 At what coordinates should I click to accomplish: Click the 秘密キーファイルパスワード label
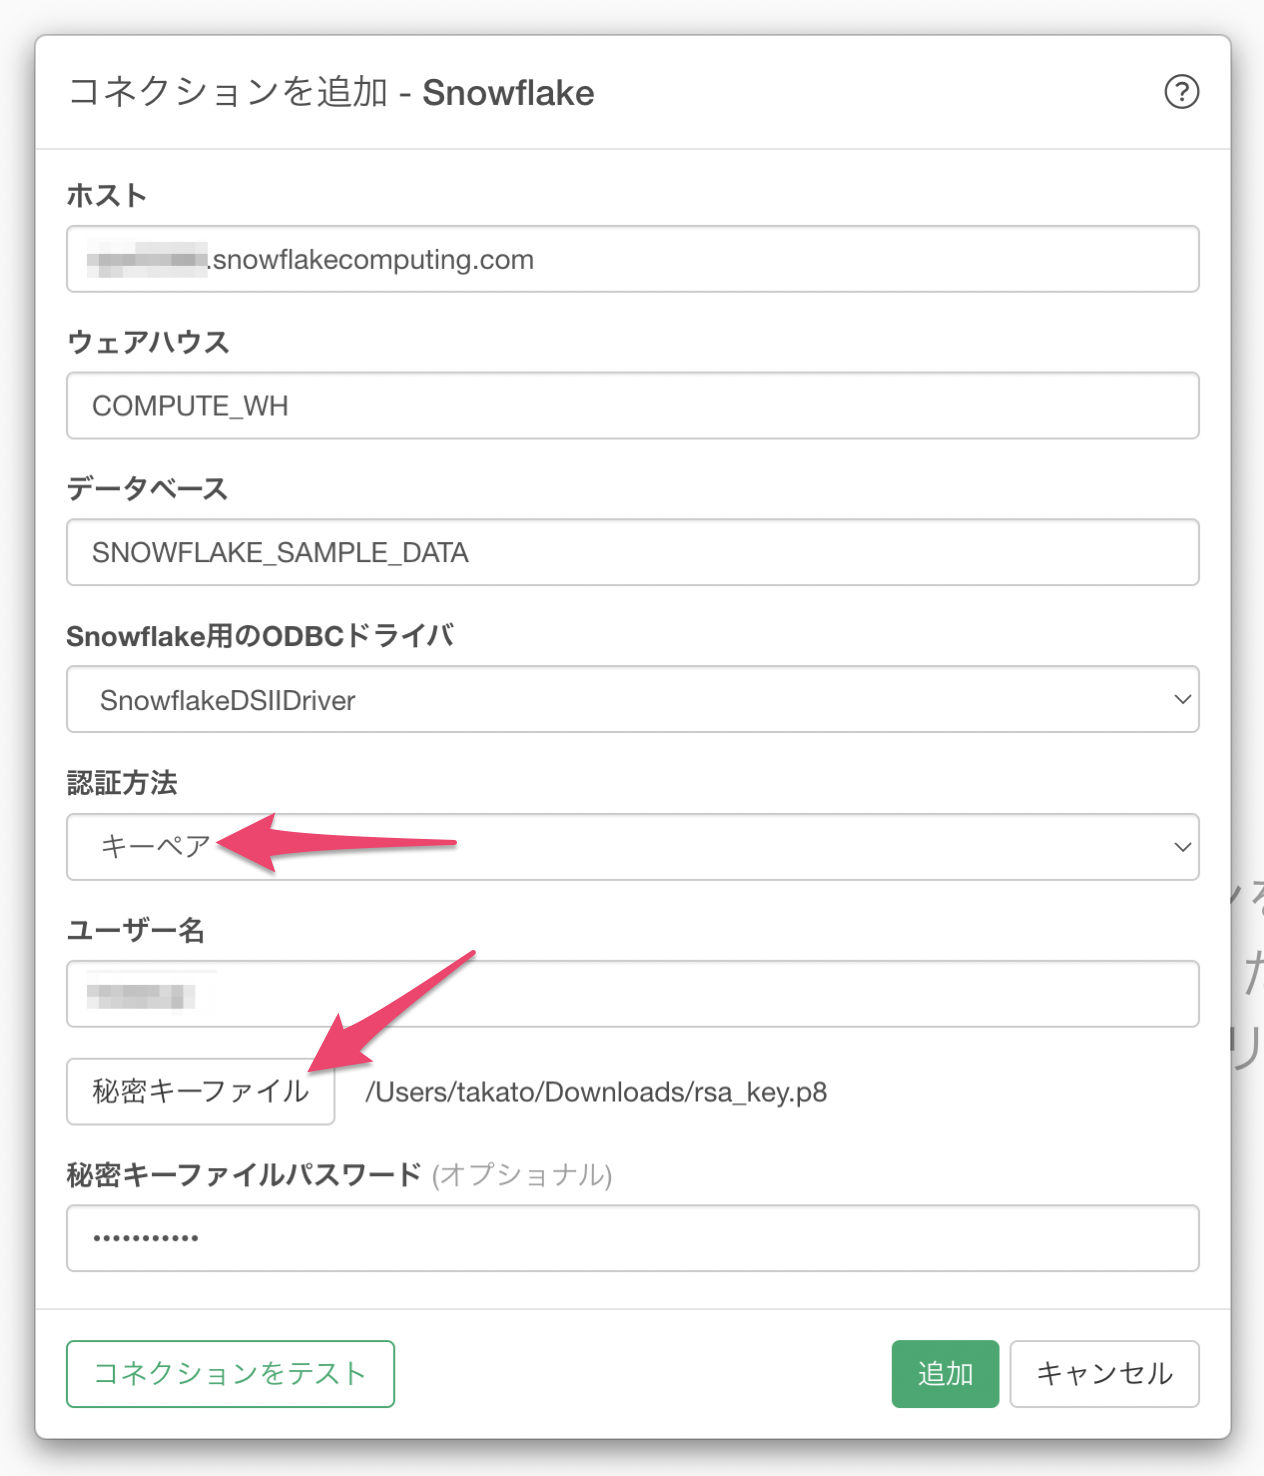click(244, 1174)
